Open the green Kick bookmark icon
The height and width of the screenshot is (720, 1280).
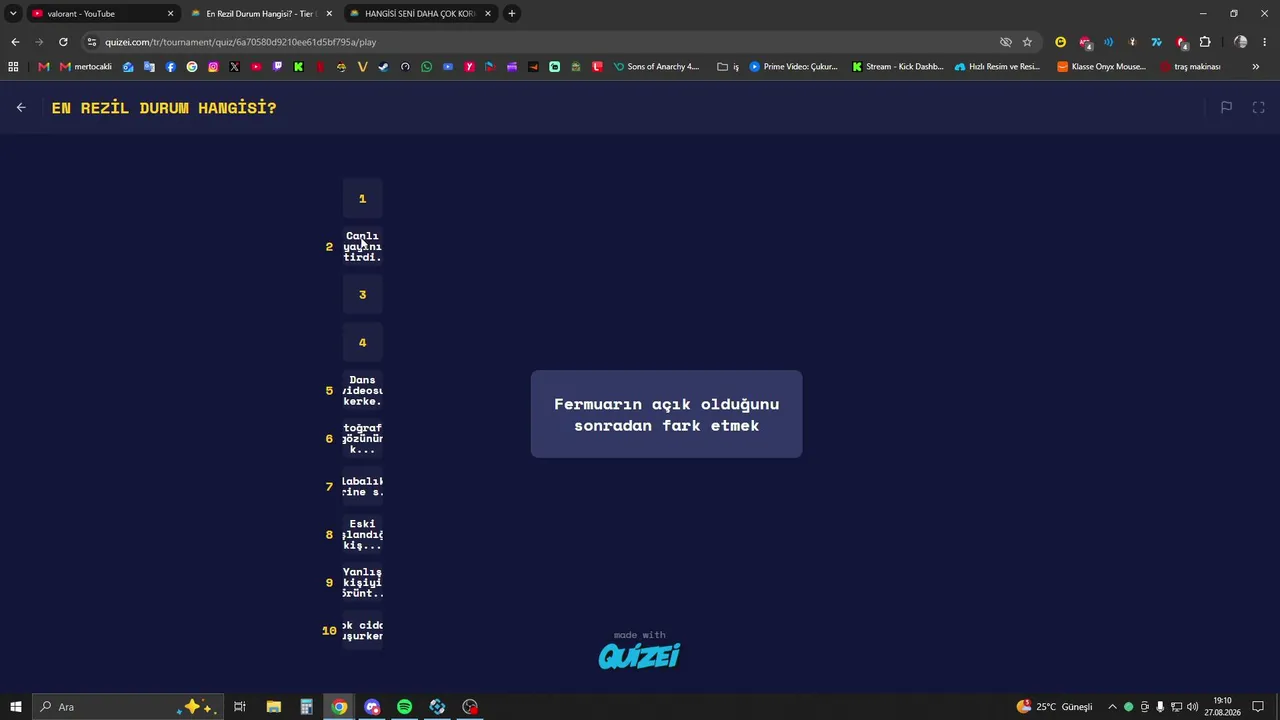tap(298, 67)
